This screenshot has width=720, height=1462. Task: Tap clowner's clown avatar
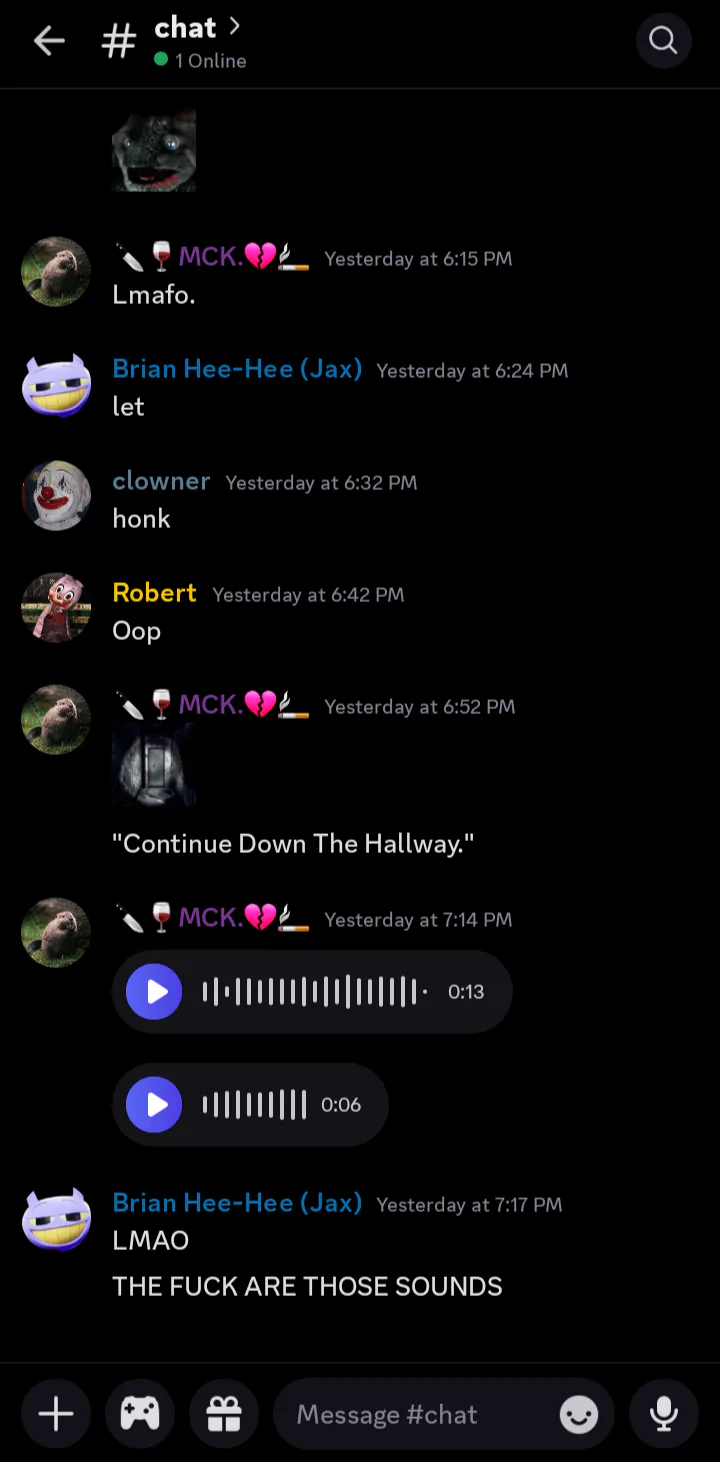[56, 495]
